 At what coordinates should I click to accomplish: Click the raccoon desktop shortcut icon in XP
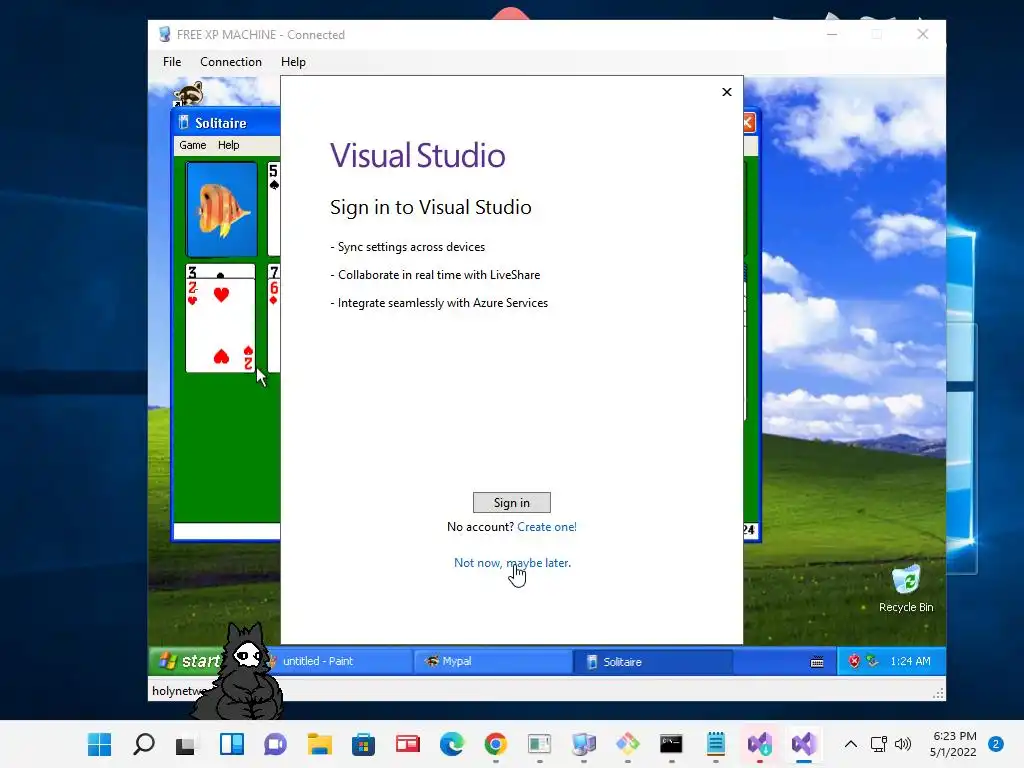[188, 93]
